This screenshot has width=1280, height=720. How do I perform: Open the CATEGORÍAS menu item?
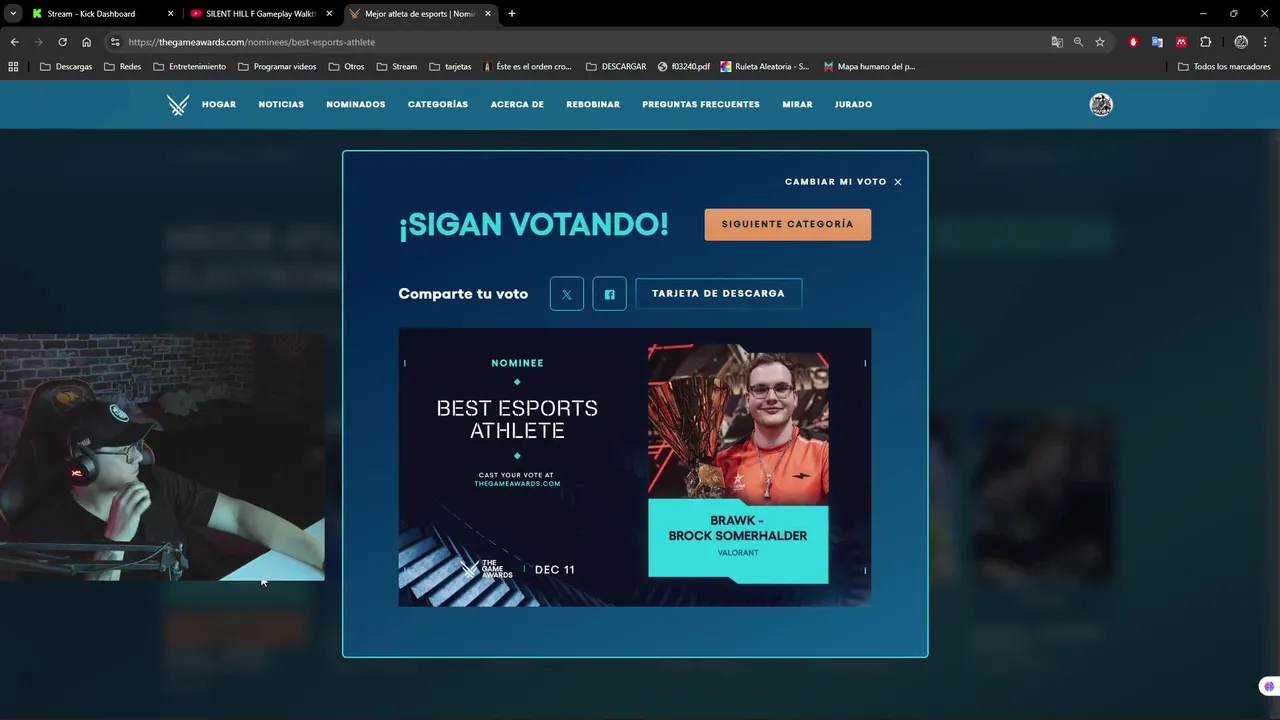(x=438, y=105)
